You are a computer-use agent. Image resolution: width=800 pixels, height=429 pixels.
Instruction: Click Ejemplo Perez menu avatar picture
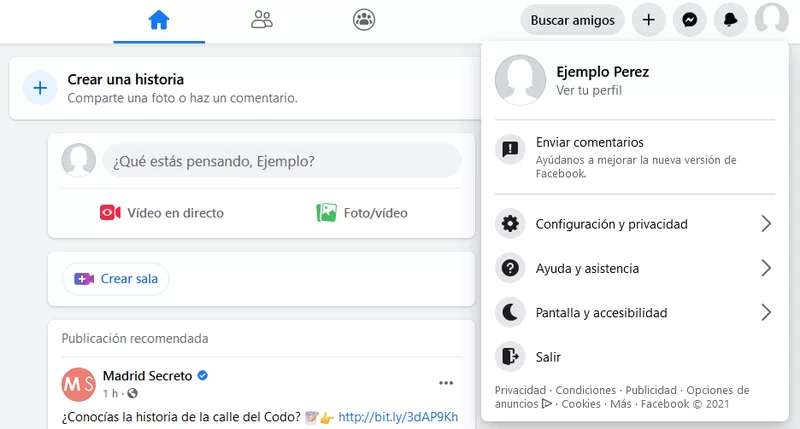pyautogui.click(x=520, y=80)
